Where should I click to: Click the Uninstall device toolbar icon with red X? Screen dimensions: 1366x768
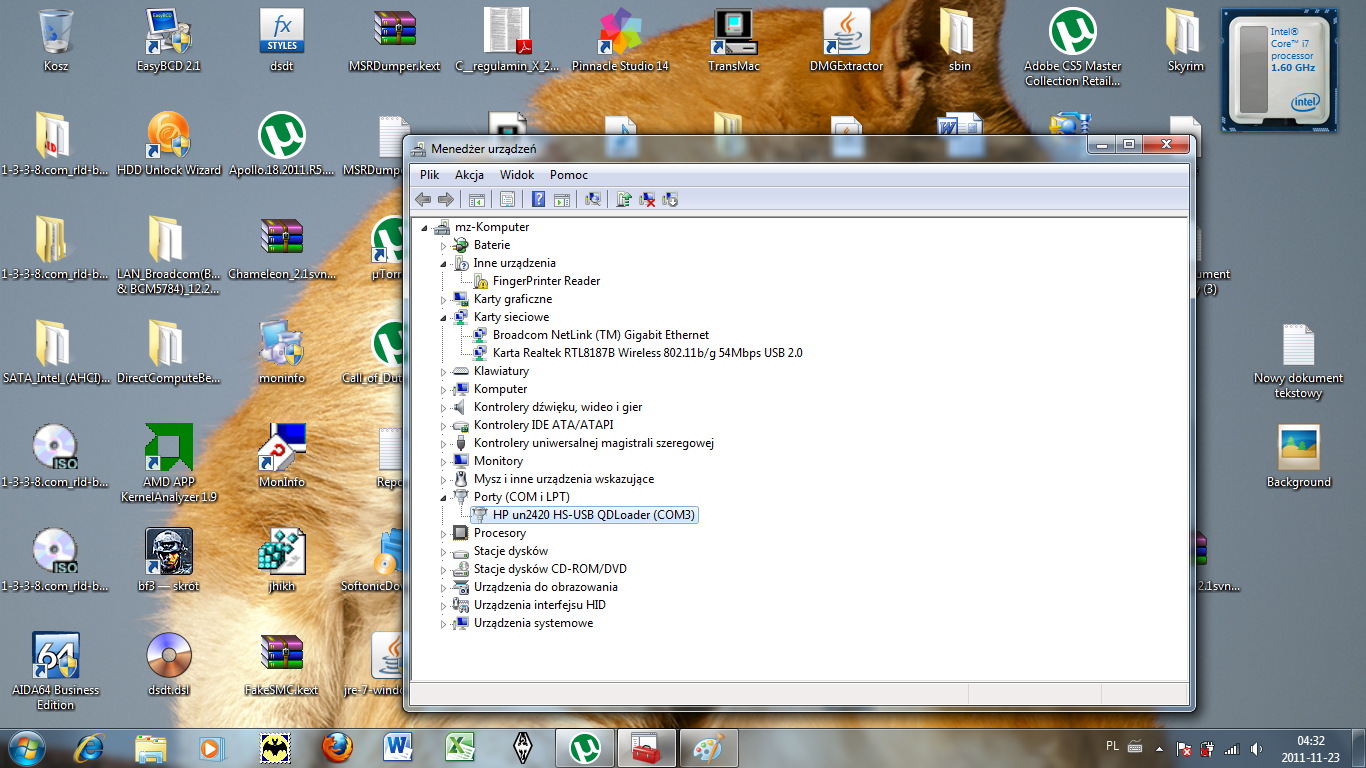(x=648, y=199)
